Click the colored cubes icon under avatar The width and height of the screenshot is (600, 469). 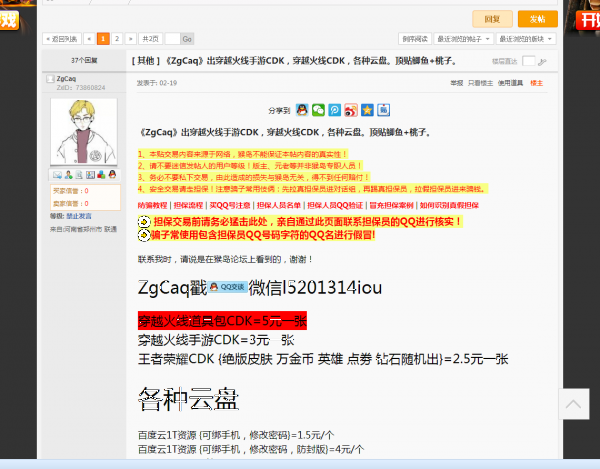(101, 175)
